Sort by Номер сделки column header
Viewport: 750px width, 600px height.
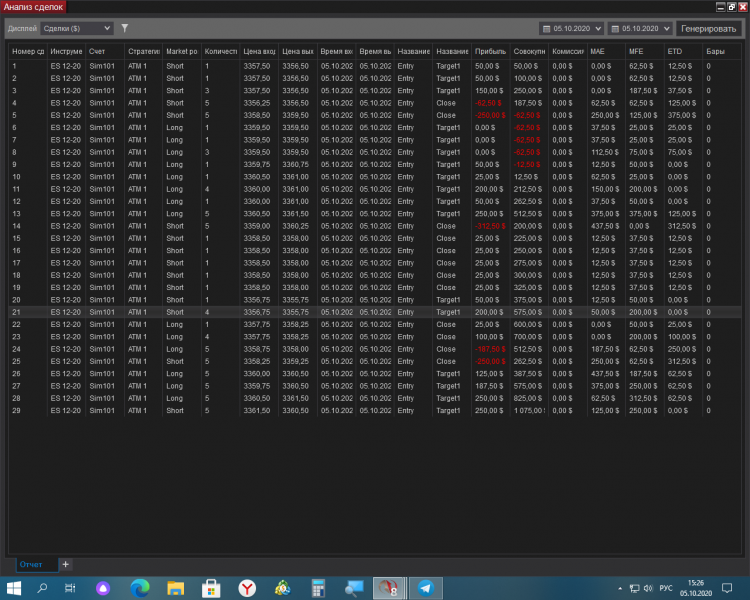(x=28, y=51)
